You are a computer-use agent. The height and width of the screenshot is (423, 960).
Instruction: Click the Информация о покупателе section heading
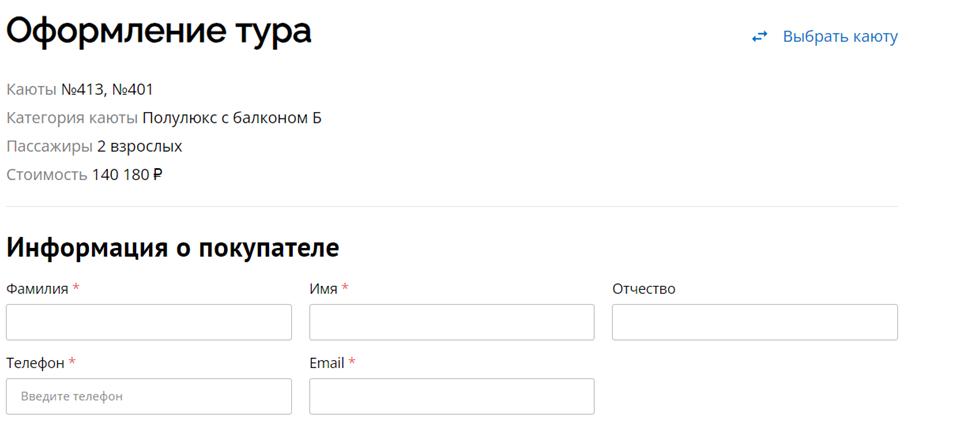[173, 248]
